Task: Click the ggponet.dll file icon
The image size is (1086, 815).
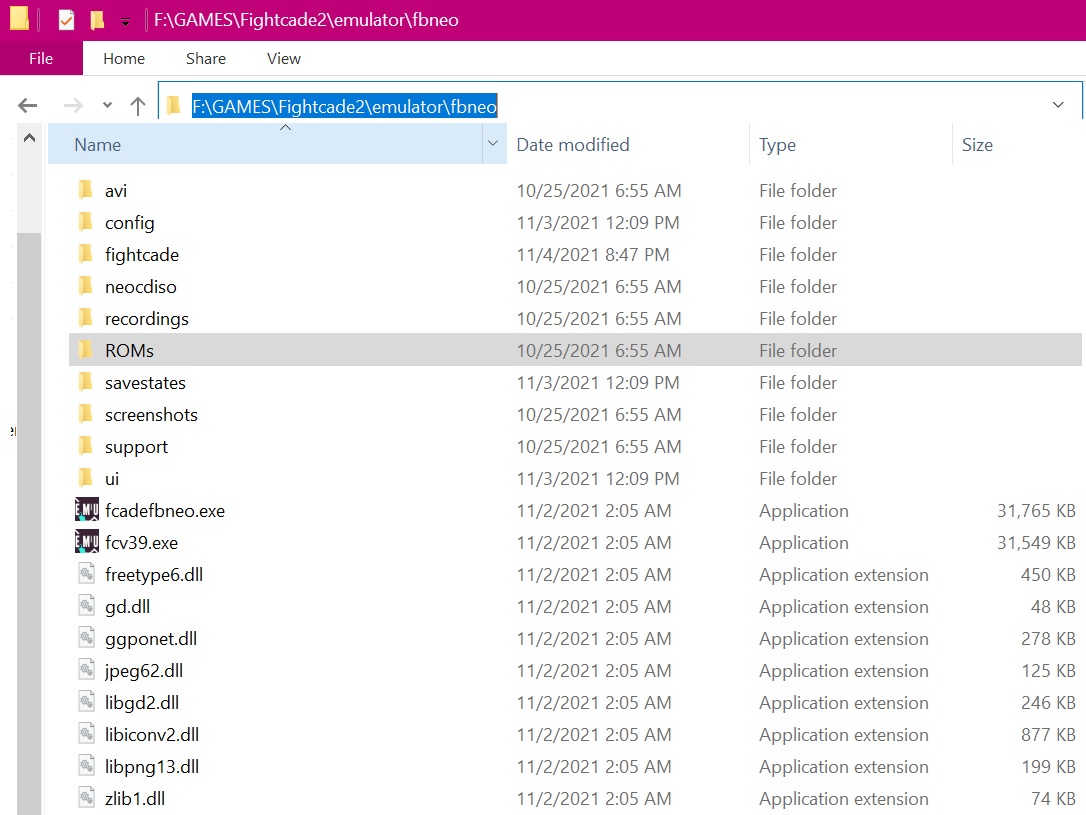Action: click(x=87, y=638)
